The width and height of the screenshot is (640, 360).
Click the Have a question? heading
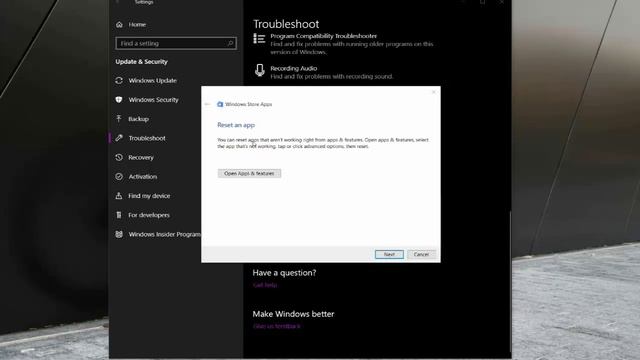[284, 273]
